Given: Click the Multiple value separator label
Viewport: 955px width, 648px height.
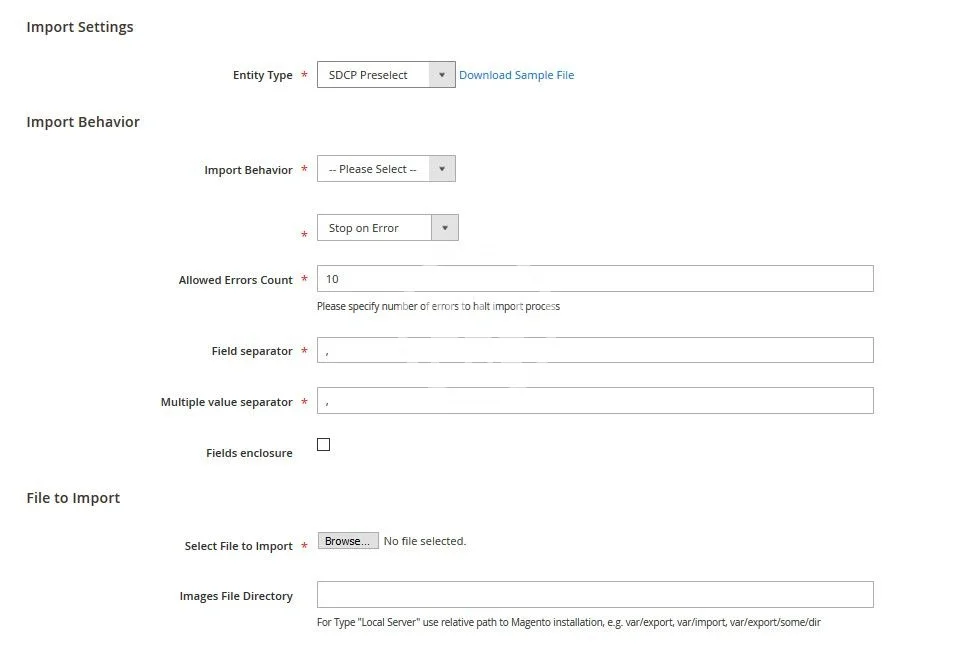Looking at the screenshot, I should [x=226, y=402].
